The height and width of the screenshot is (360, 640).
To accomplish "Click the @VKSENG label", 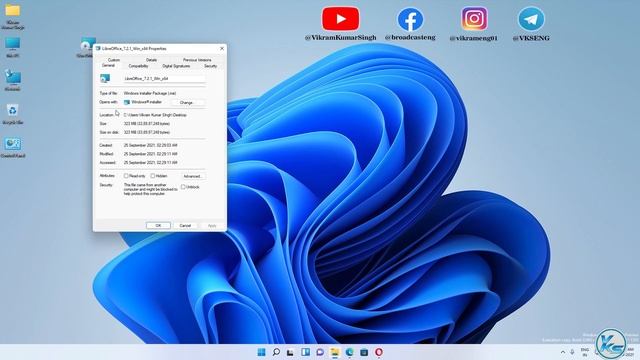I will coord(531,38).
